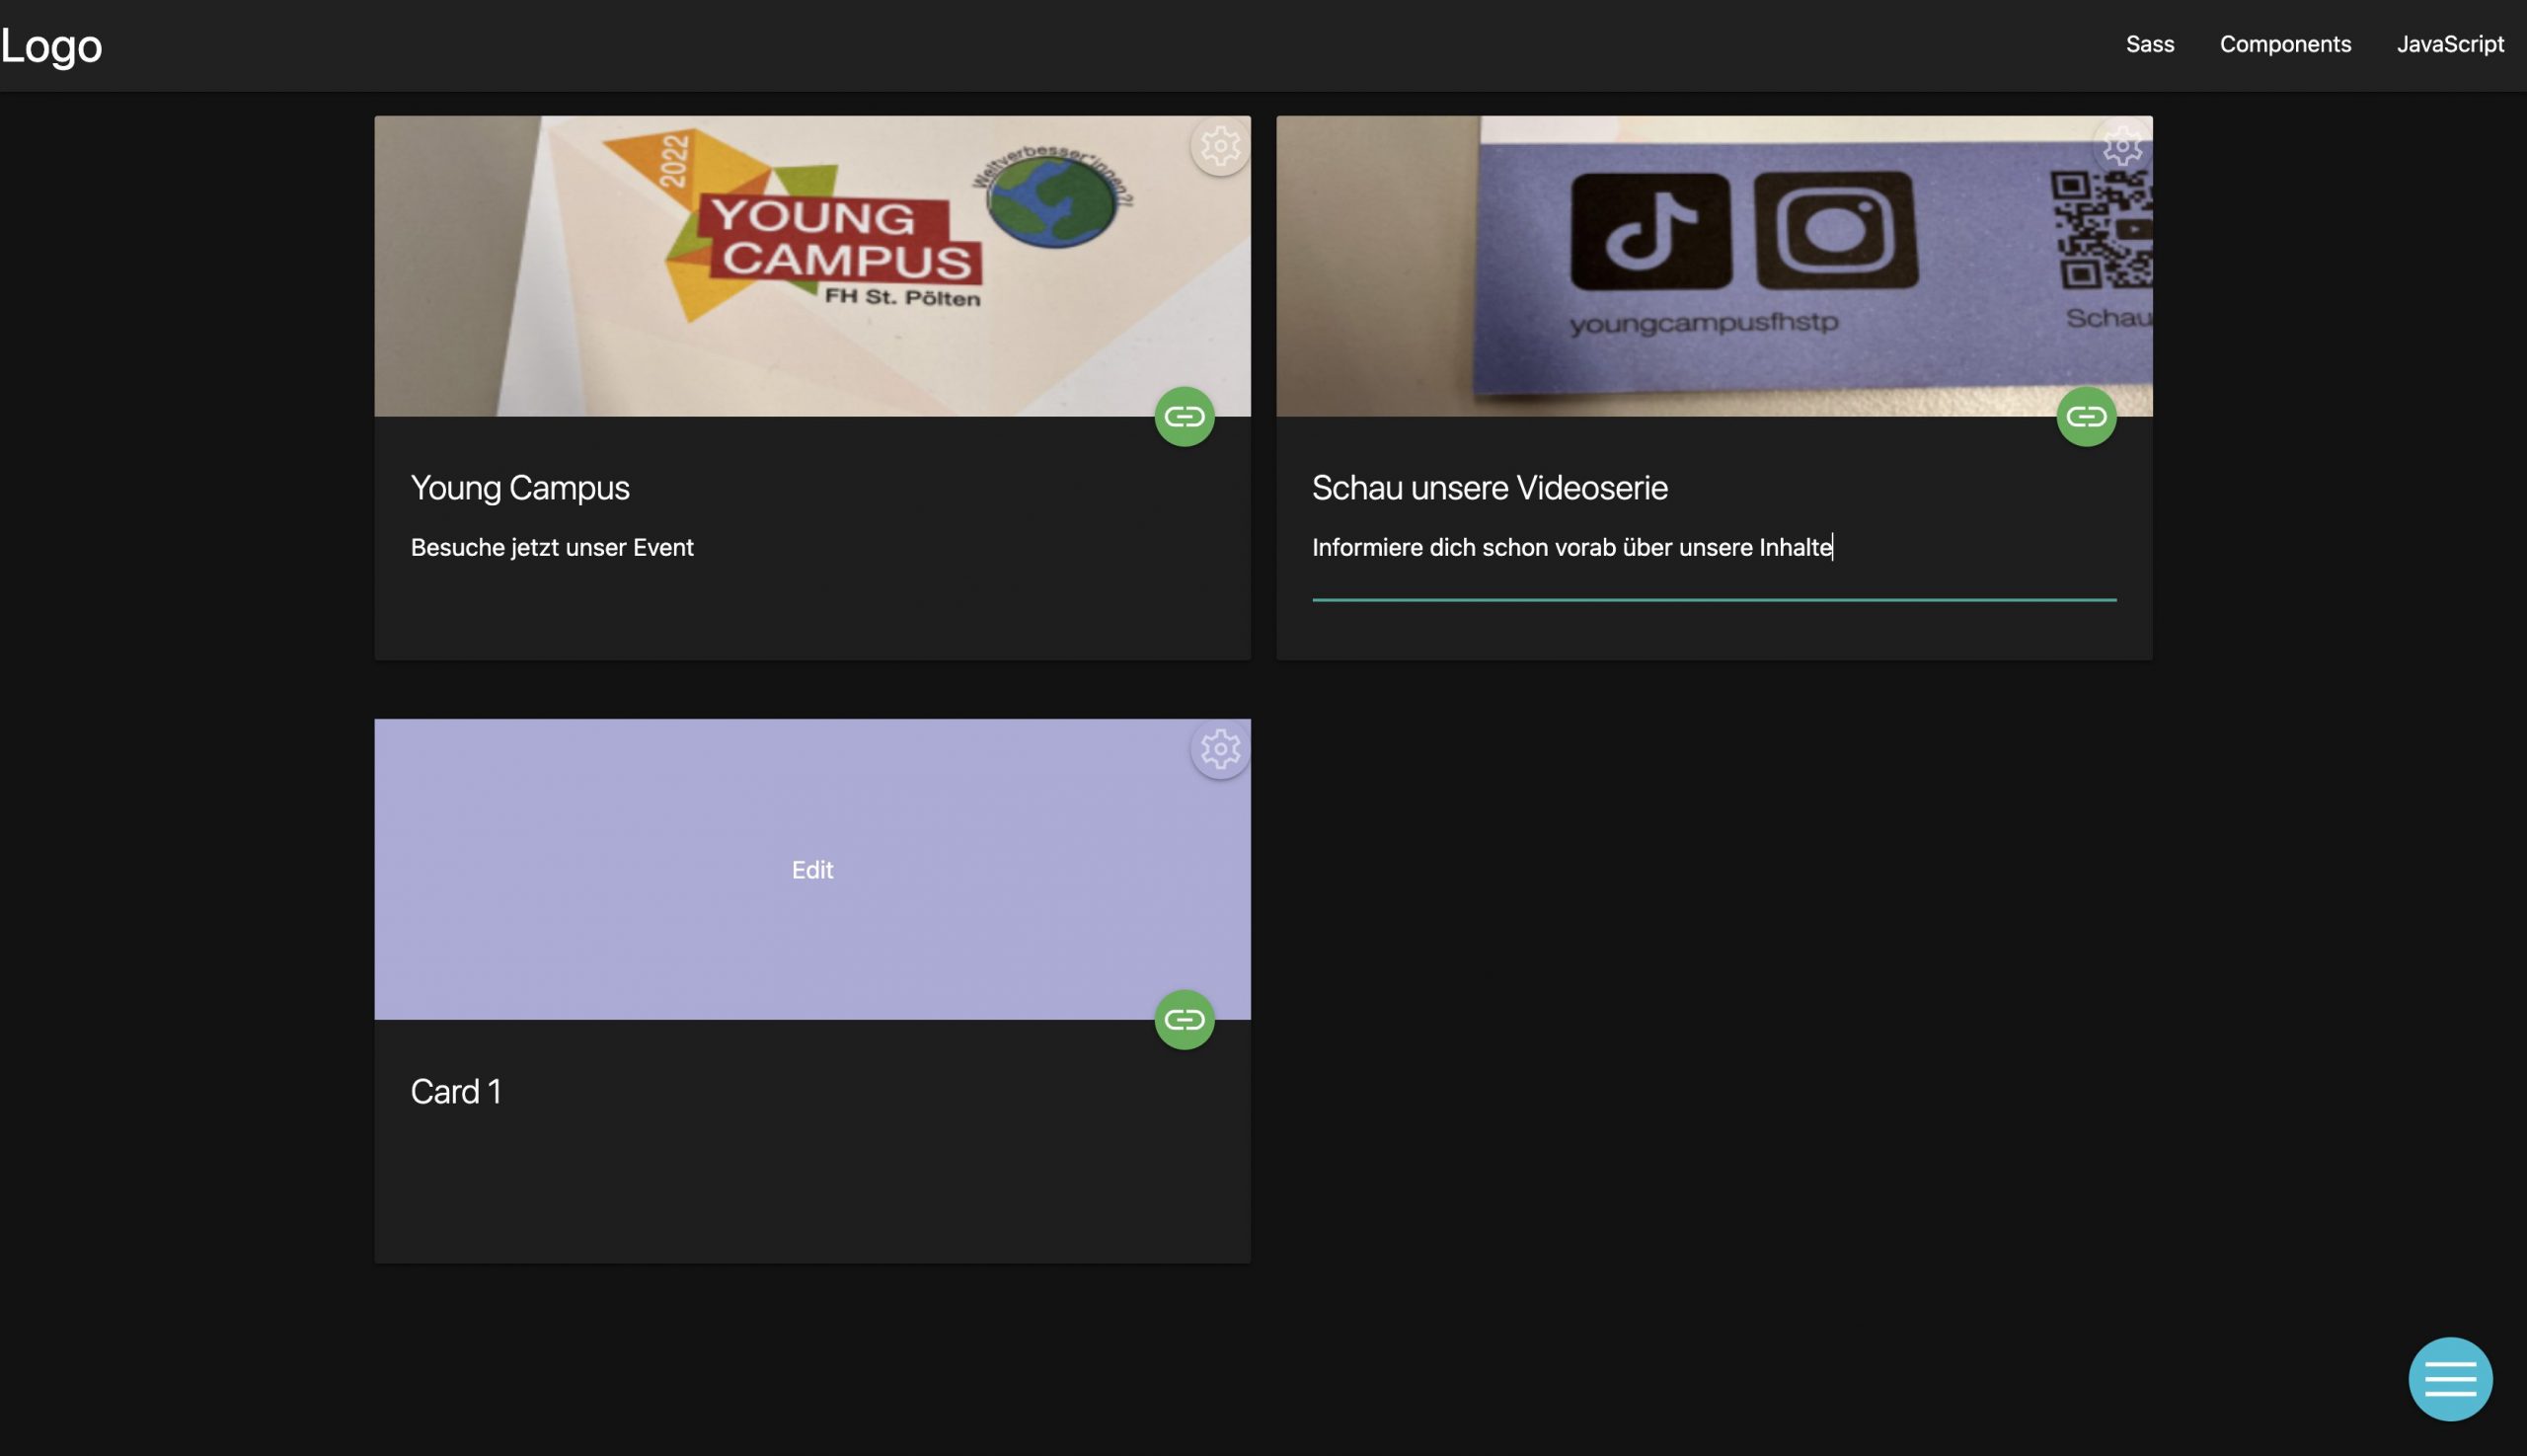The image size is (2527, 1456).
Task: Click the Card 1 title
Action: [456, 1091]
